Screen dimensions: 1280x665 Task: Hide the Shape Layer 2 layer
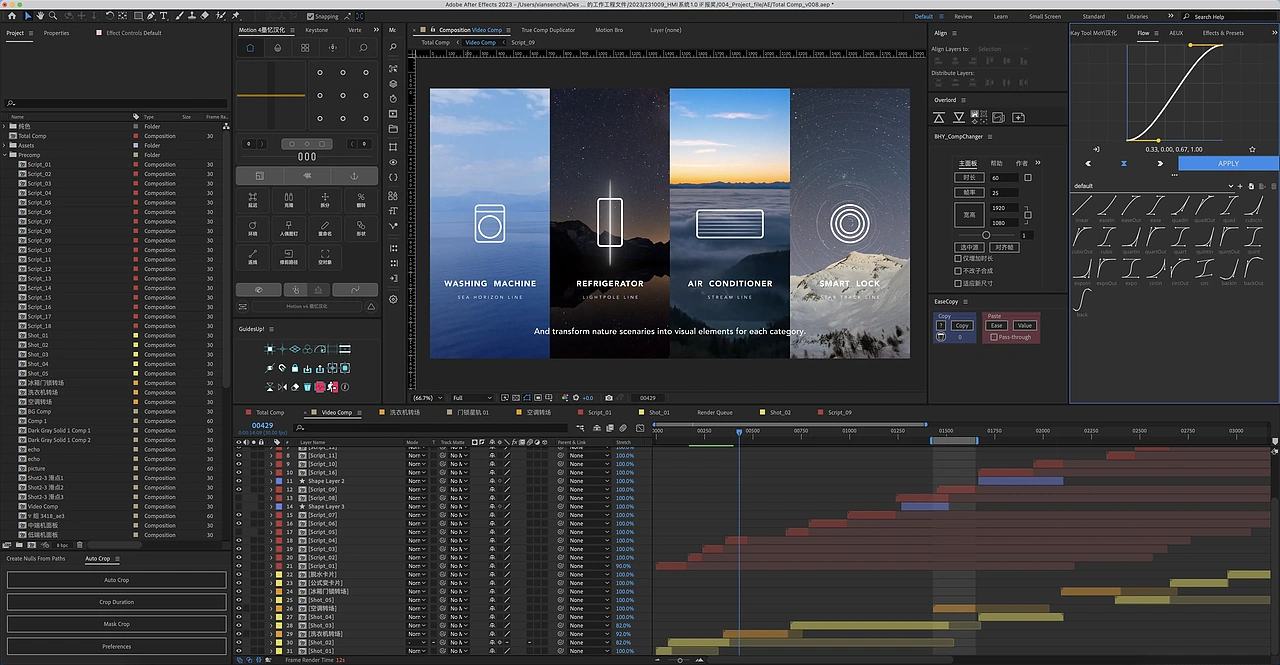pos(238,481)
